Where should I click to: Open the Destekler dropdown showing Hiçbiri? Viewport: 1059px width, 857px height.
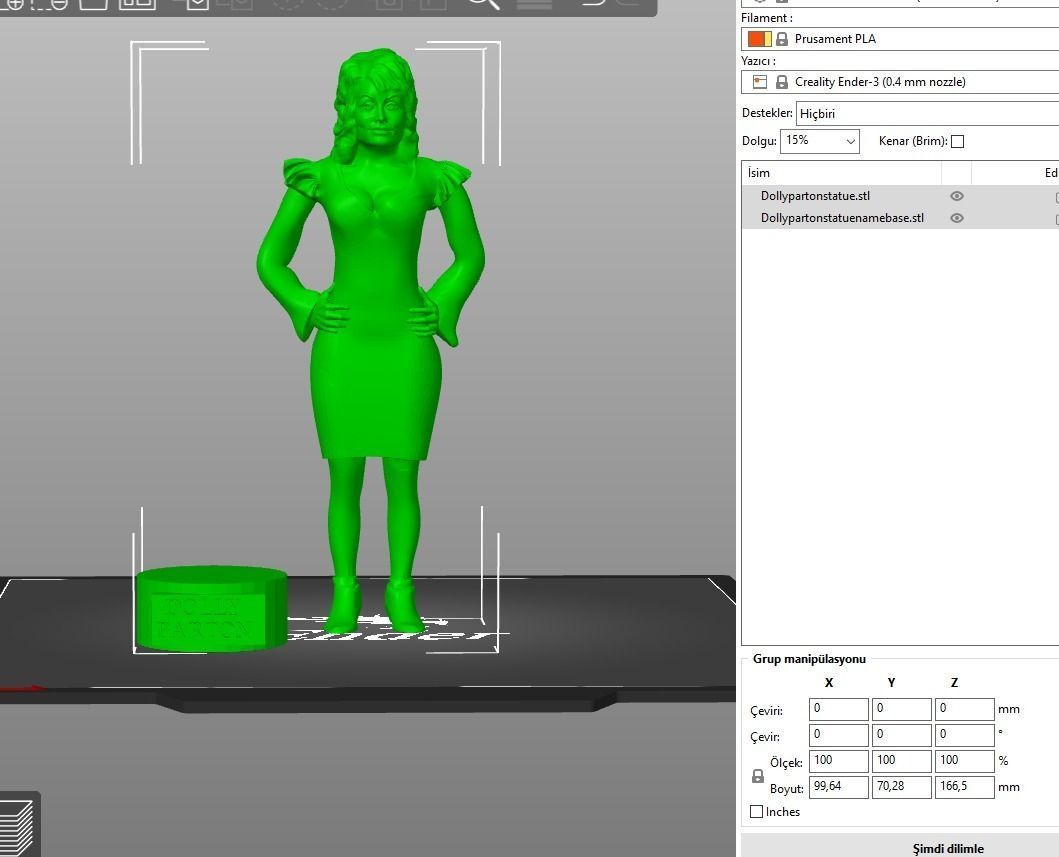(927, 113)
